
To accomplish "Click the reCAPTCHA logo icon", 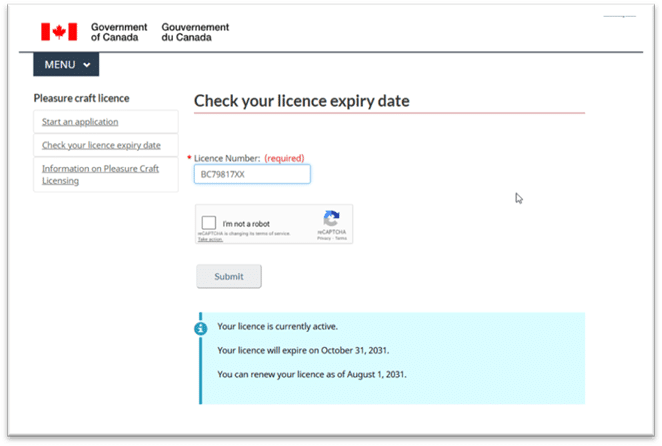I will [332, 217].
